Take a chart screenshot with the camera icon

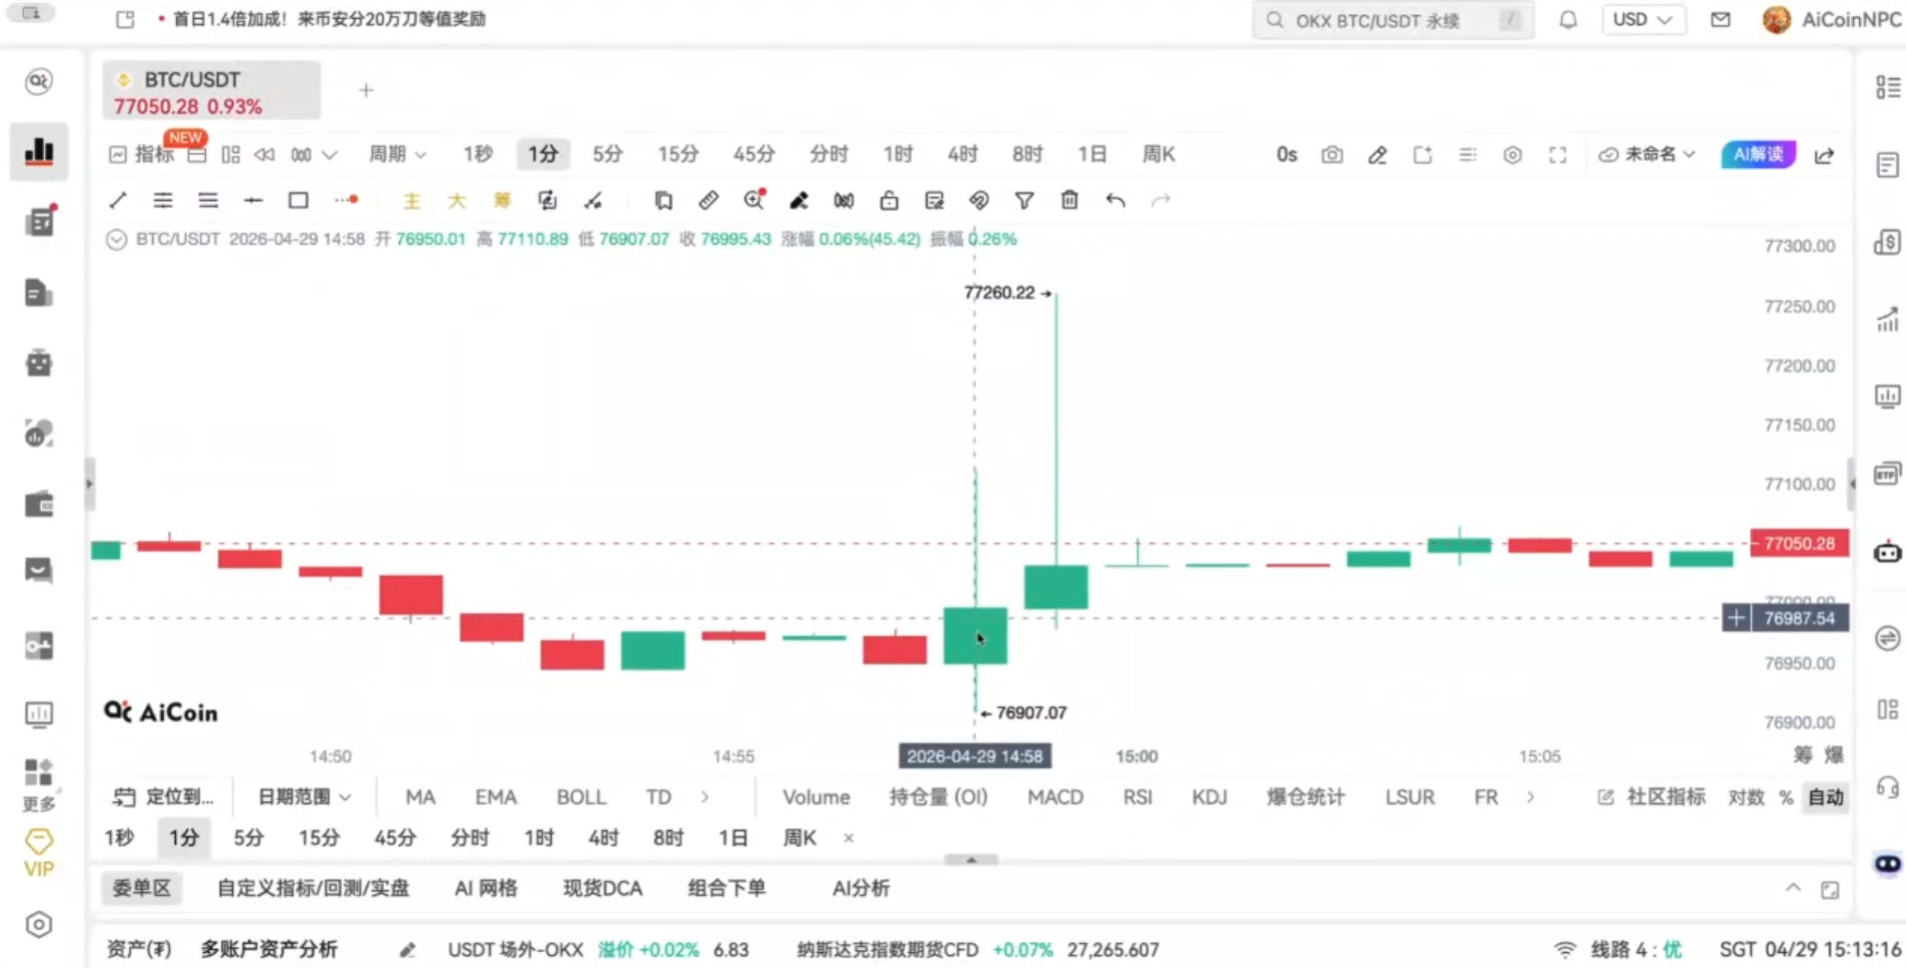pyautogui.click(x=1333, y=155)
